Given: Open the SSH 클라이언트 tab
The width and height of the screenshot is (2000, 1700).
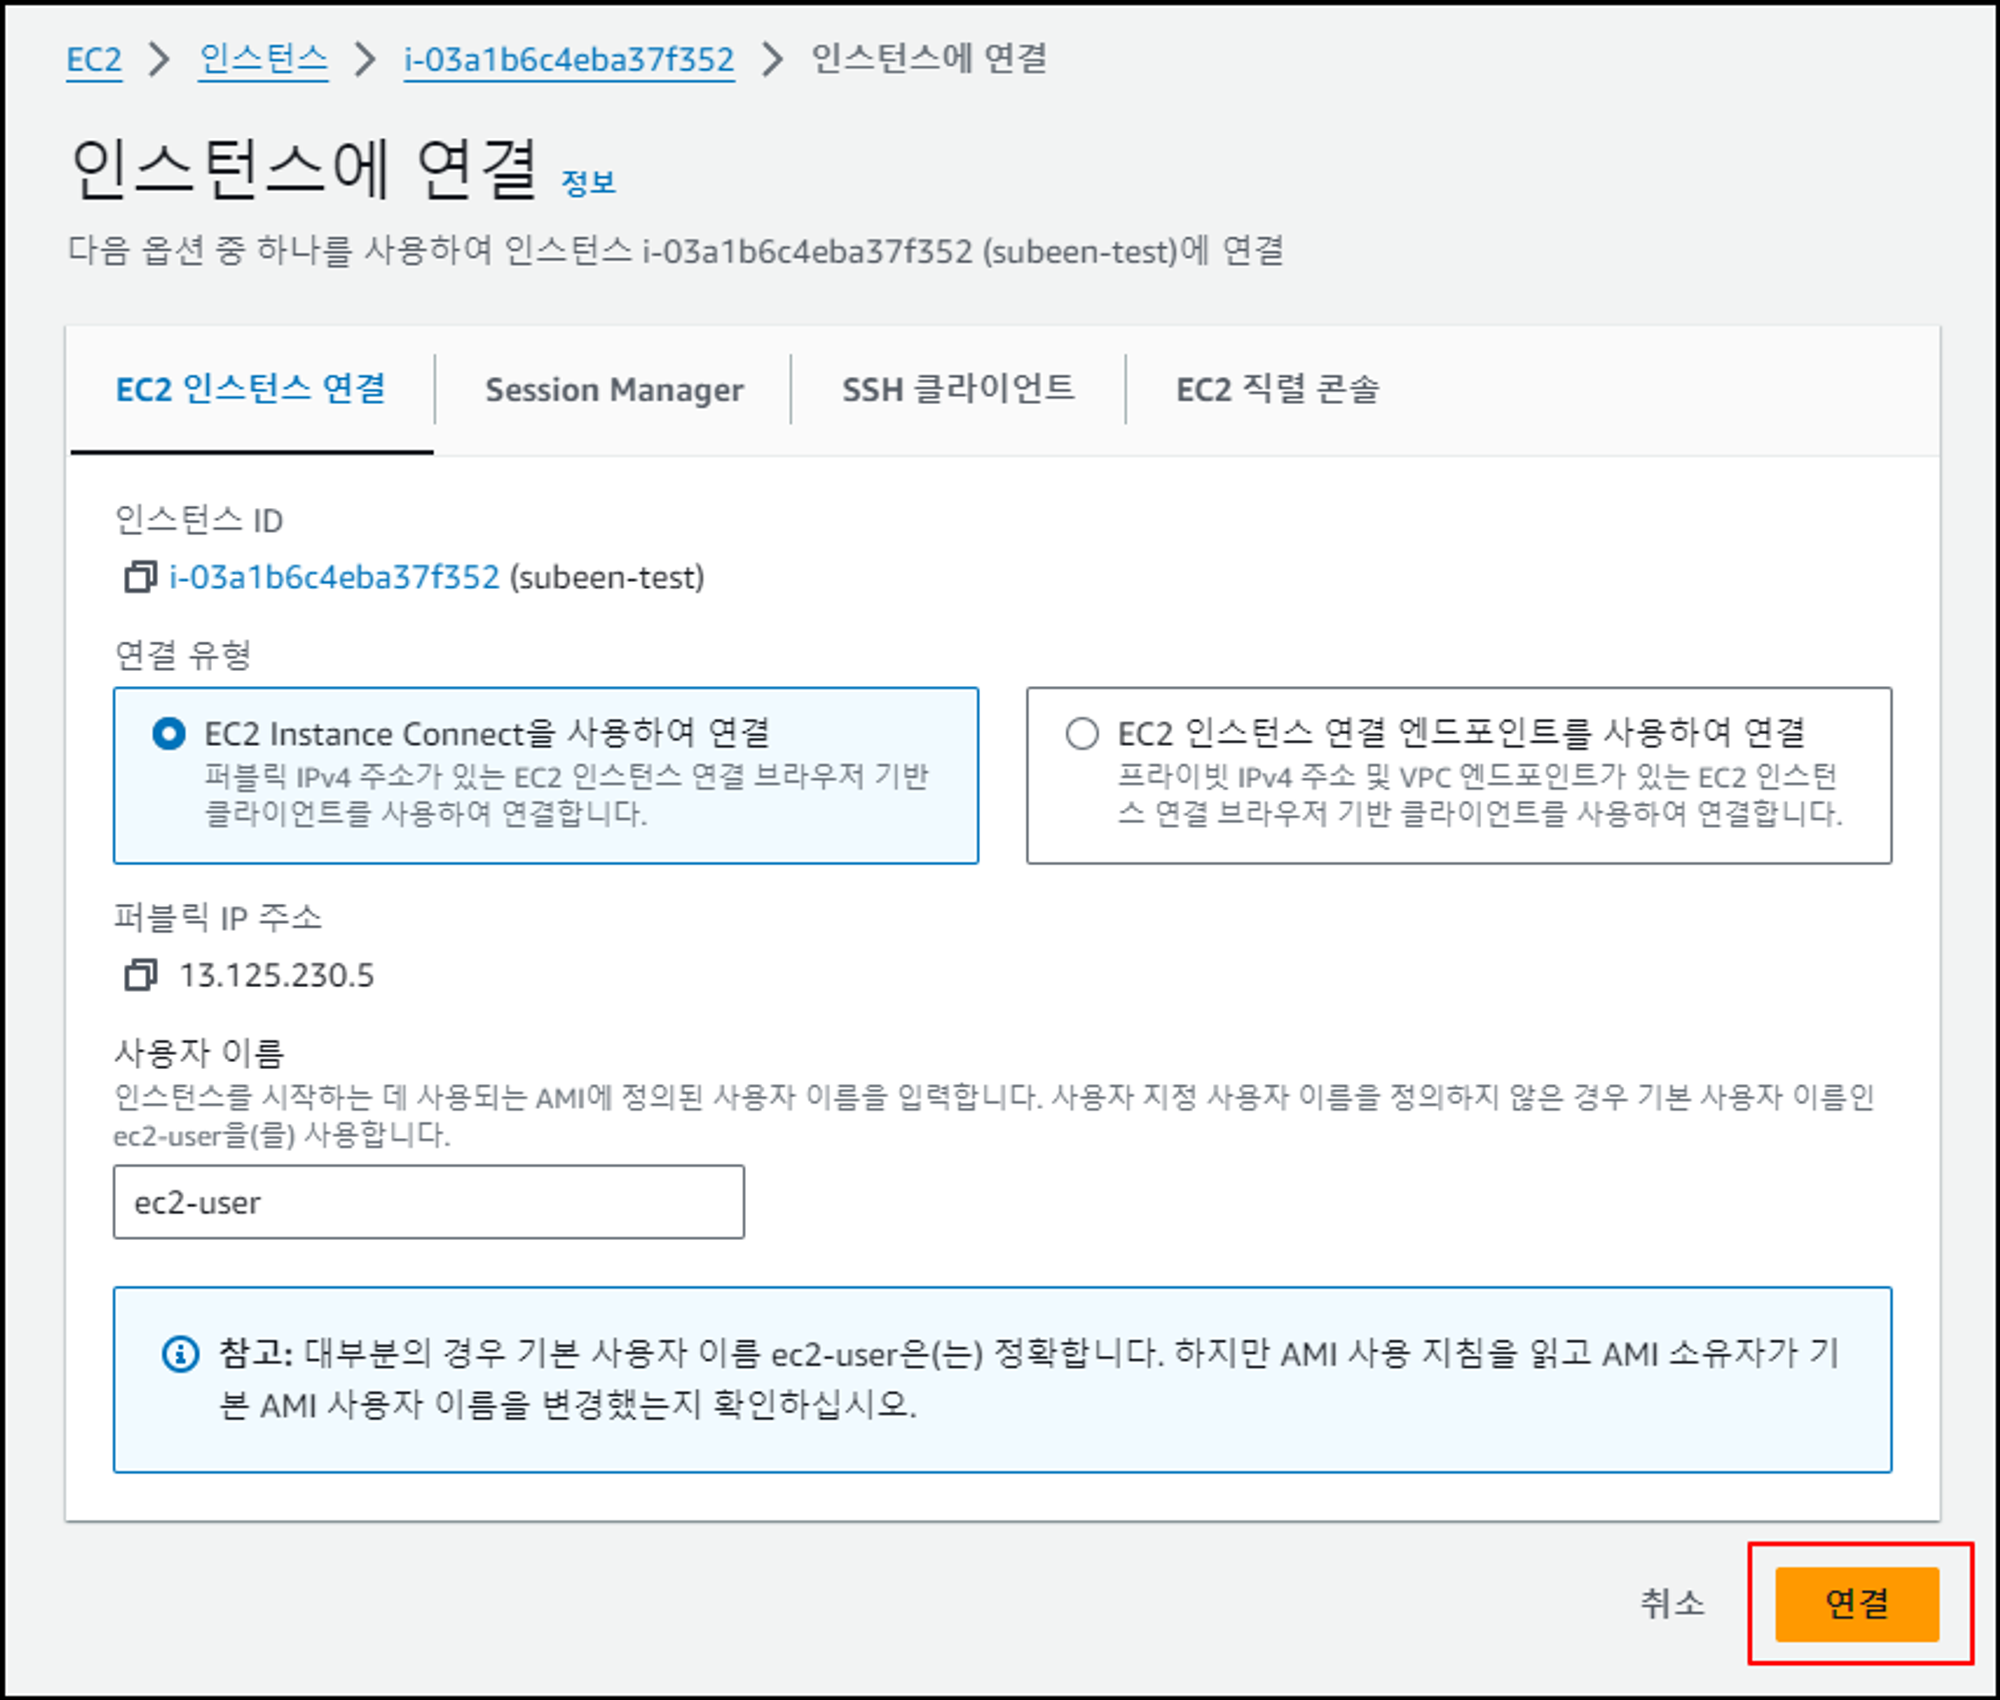Looking at the screenshot, I should tap(958, 389).
